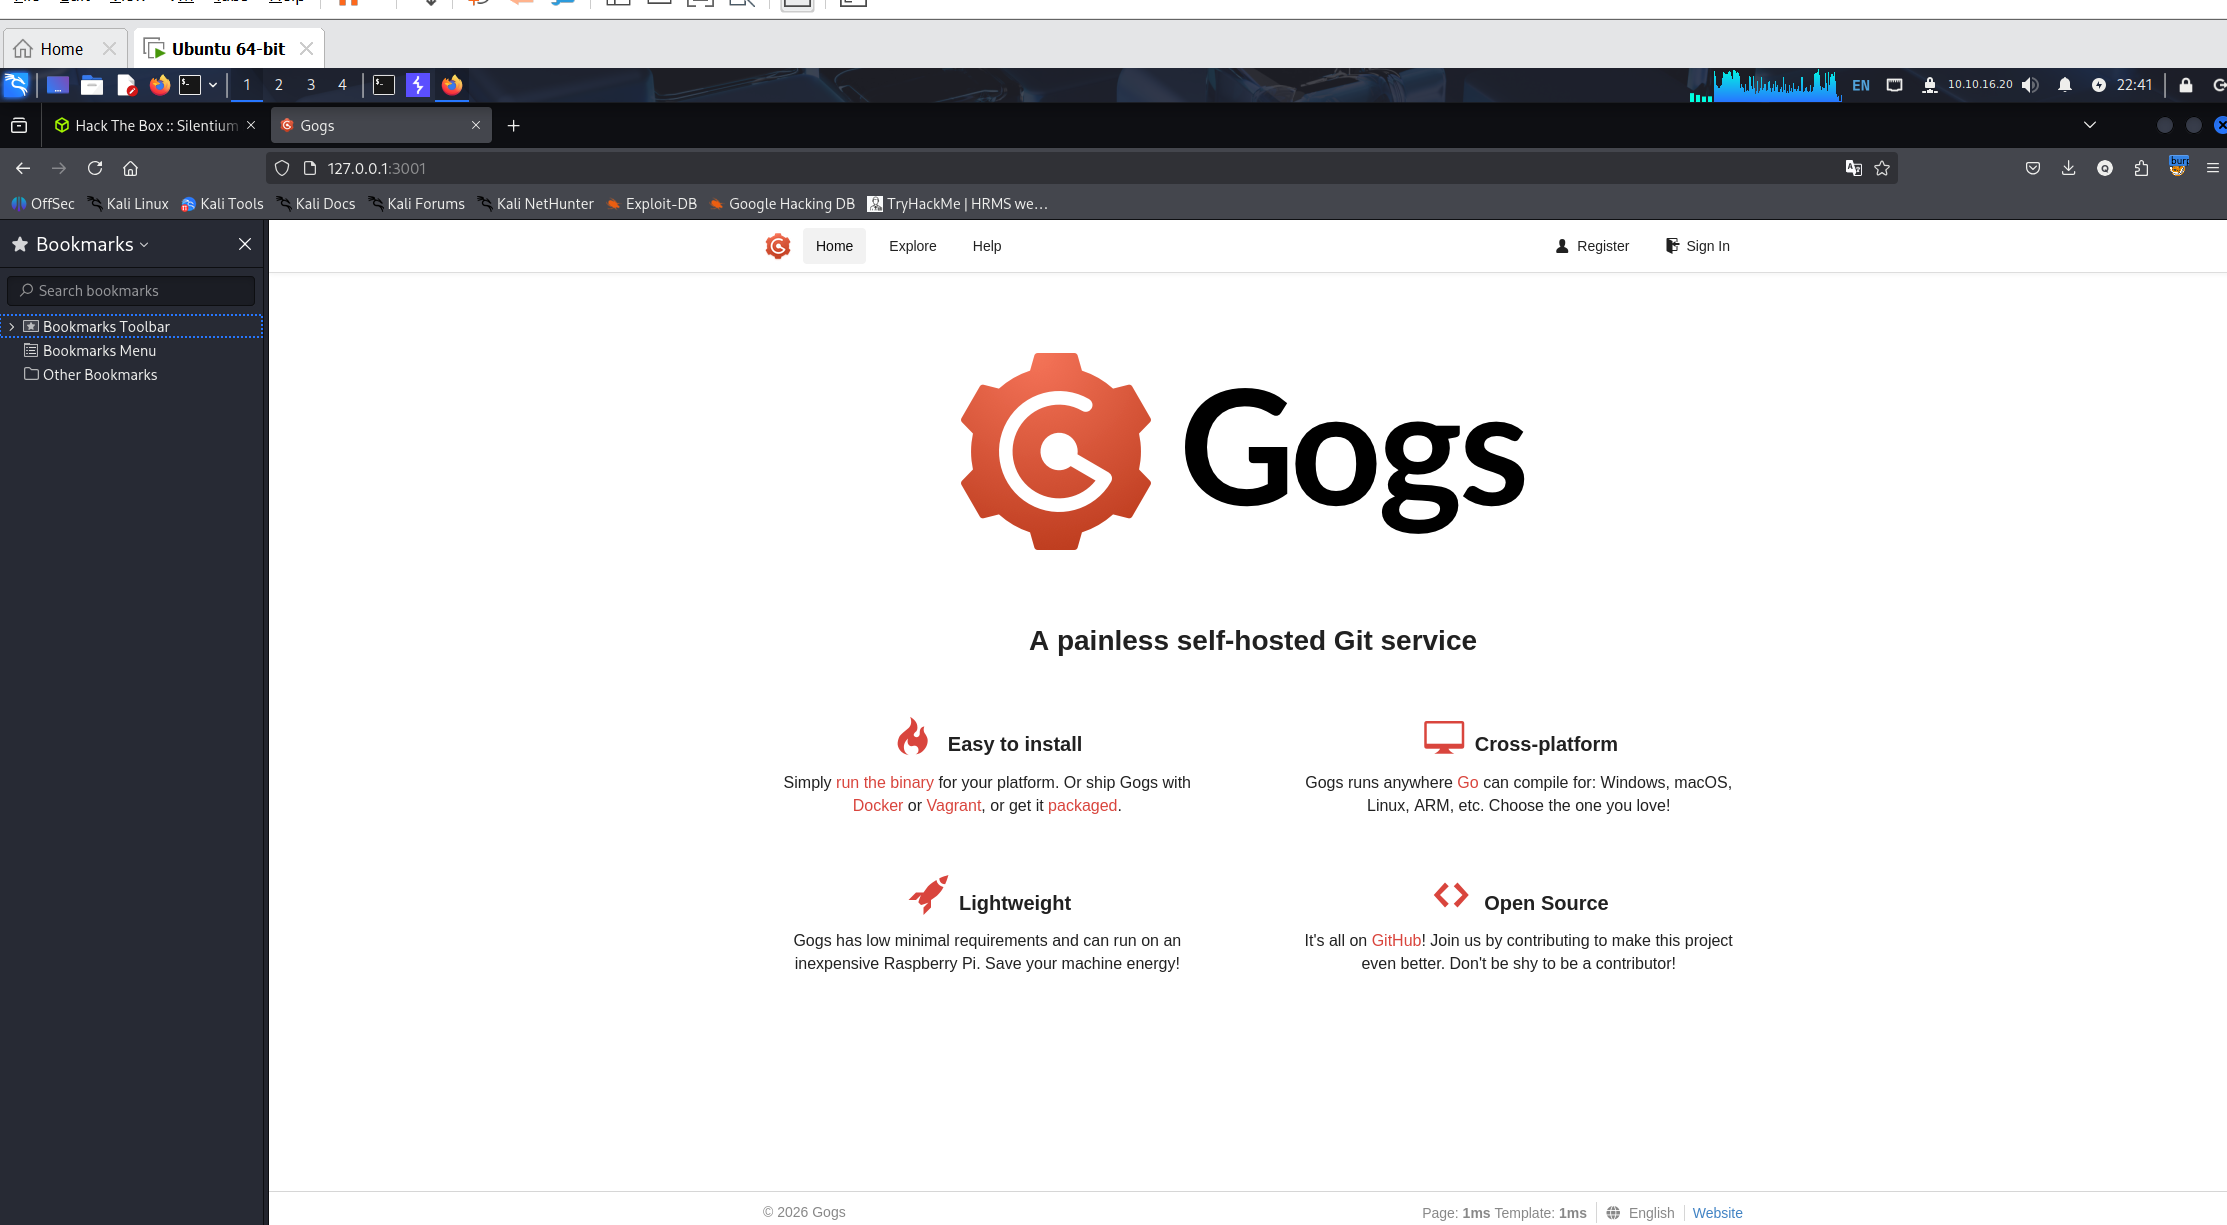The height and width of the screenshot is (1225, 2227).
Task: Open a new browser tab
Action: pos(513,125)
